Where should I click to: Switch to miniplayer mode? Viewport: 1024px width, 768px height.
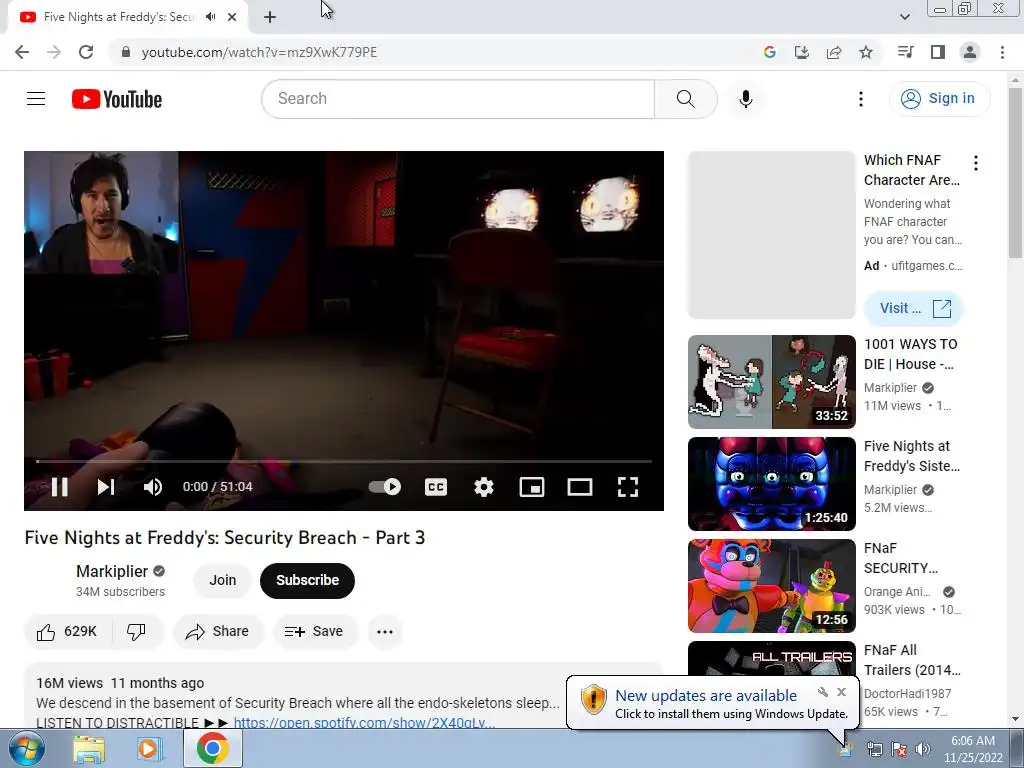[x=532, y=487]
